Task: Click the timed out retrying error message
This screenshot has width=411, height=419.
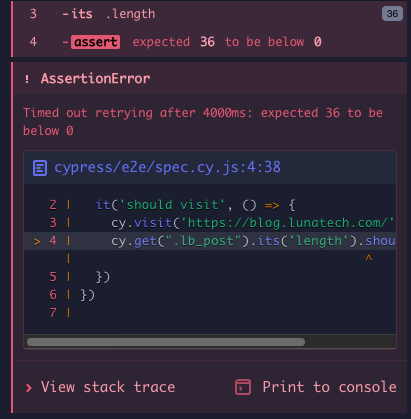Action: [x=203, y=122]
